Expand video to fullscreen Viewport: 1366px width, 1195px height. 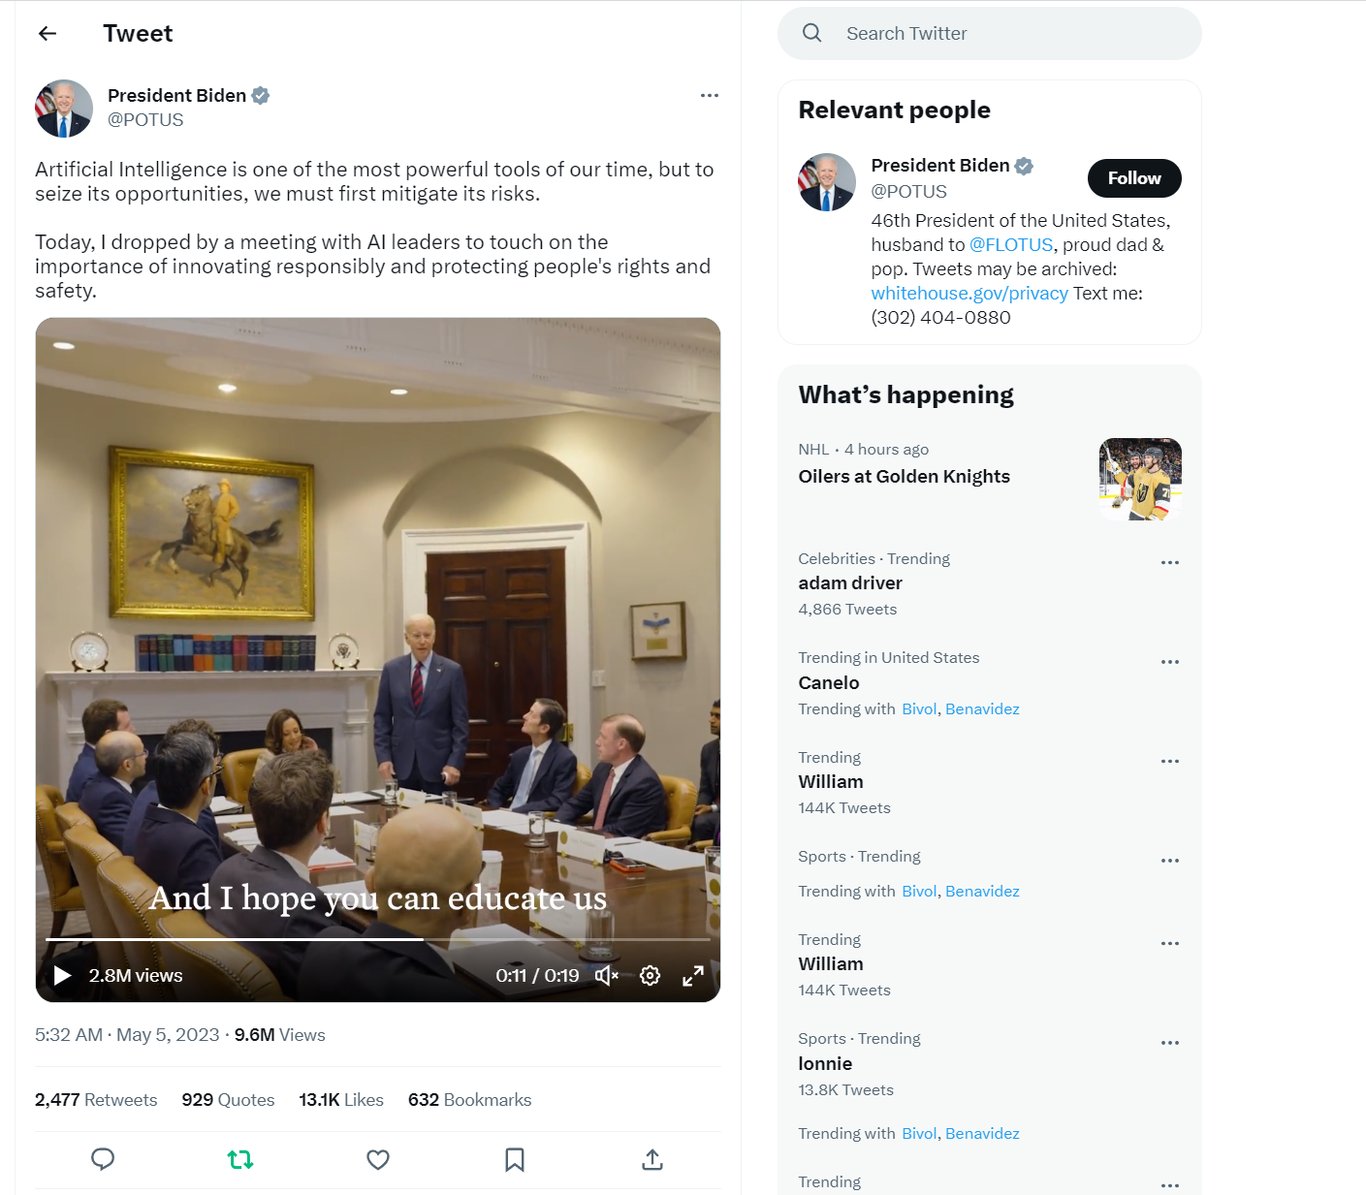point(693,976)
